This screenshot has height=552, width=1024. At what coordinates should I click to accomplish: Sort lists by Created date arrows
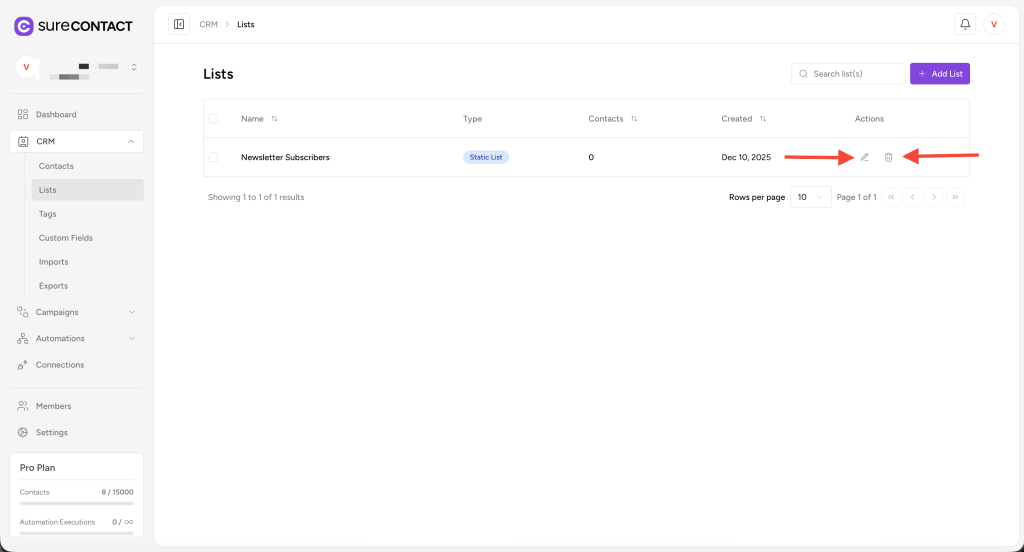tap(763, 119)
